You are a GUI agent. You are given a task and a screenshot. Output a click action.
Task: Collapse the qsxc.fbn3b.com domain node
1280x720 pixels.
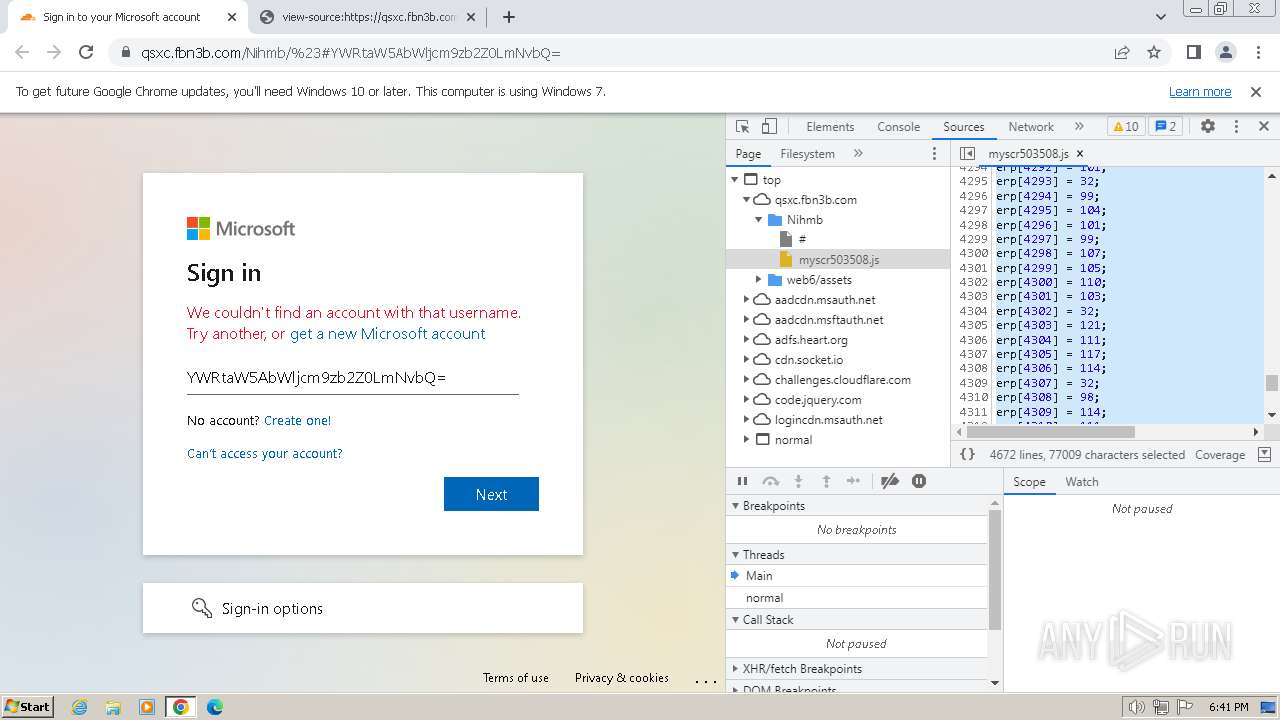[746, 200]
